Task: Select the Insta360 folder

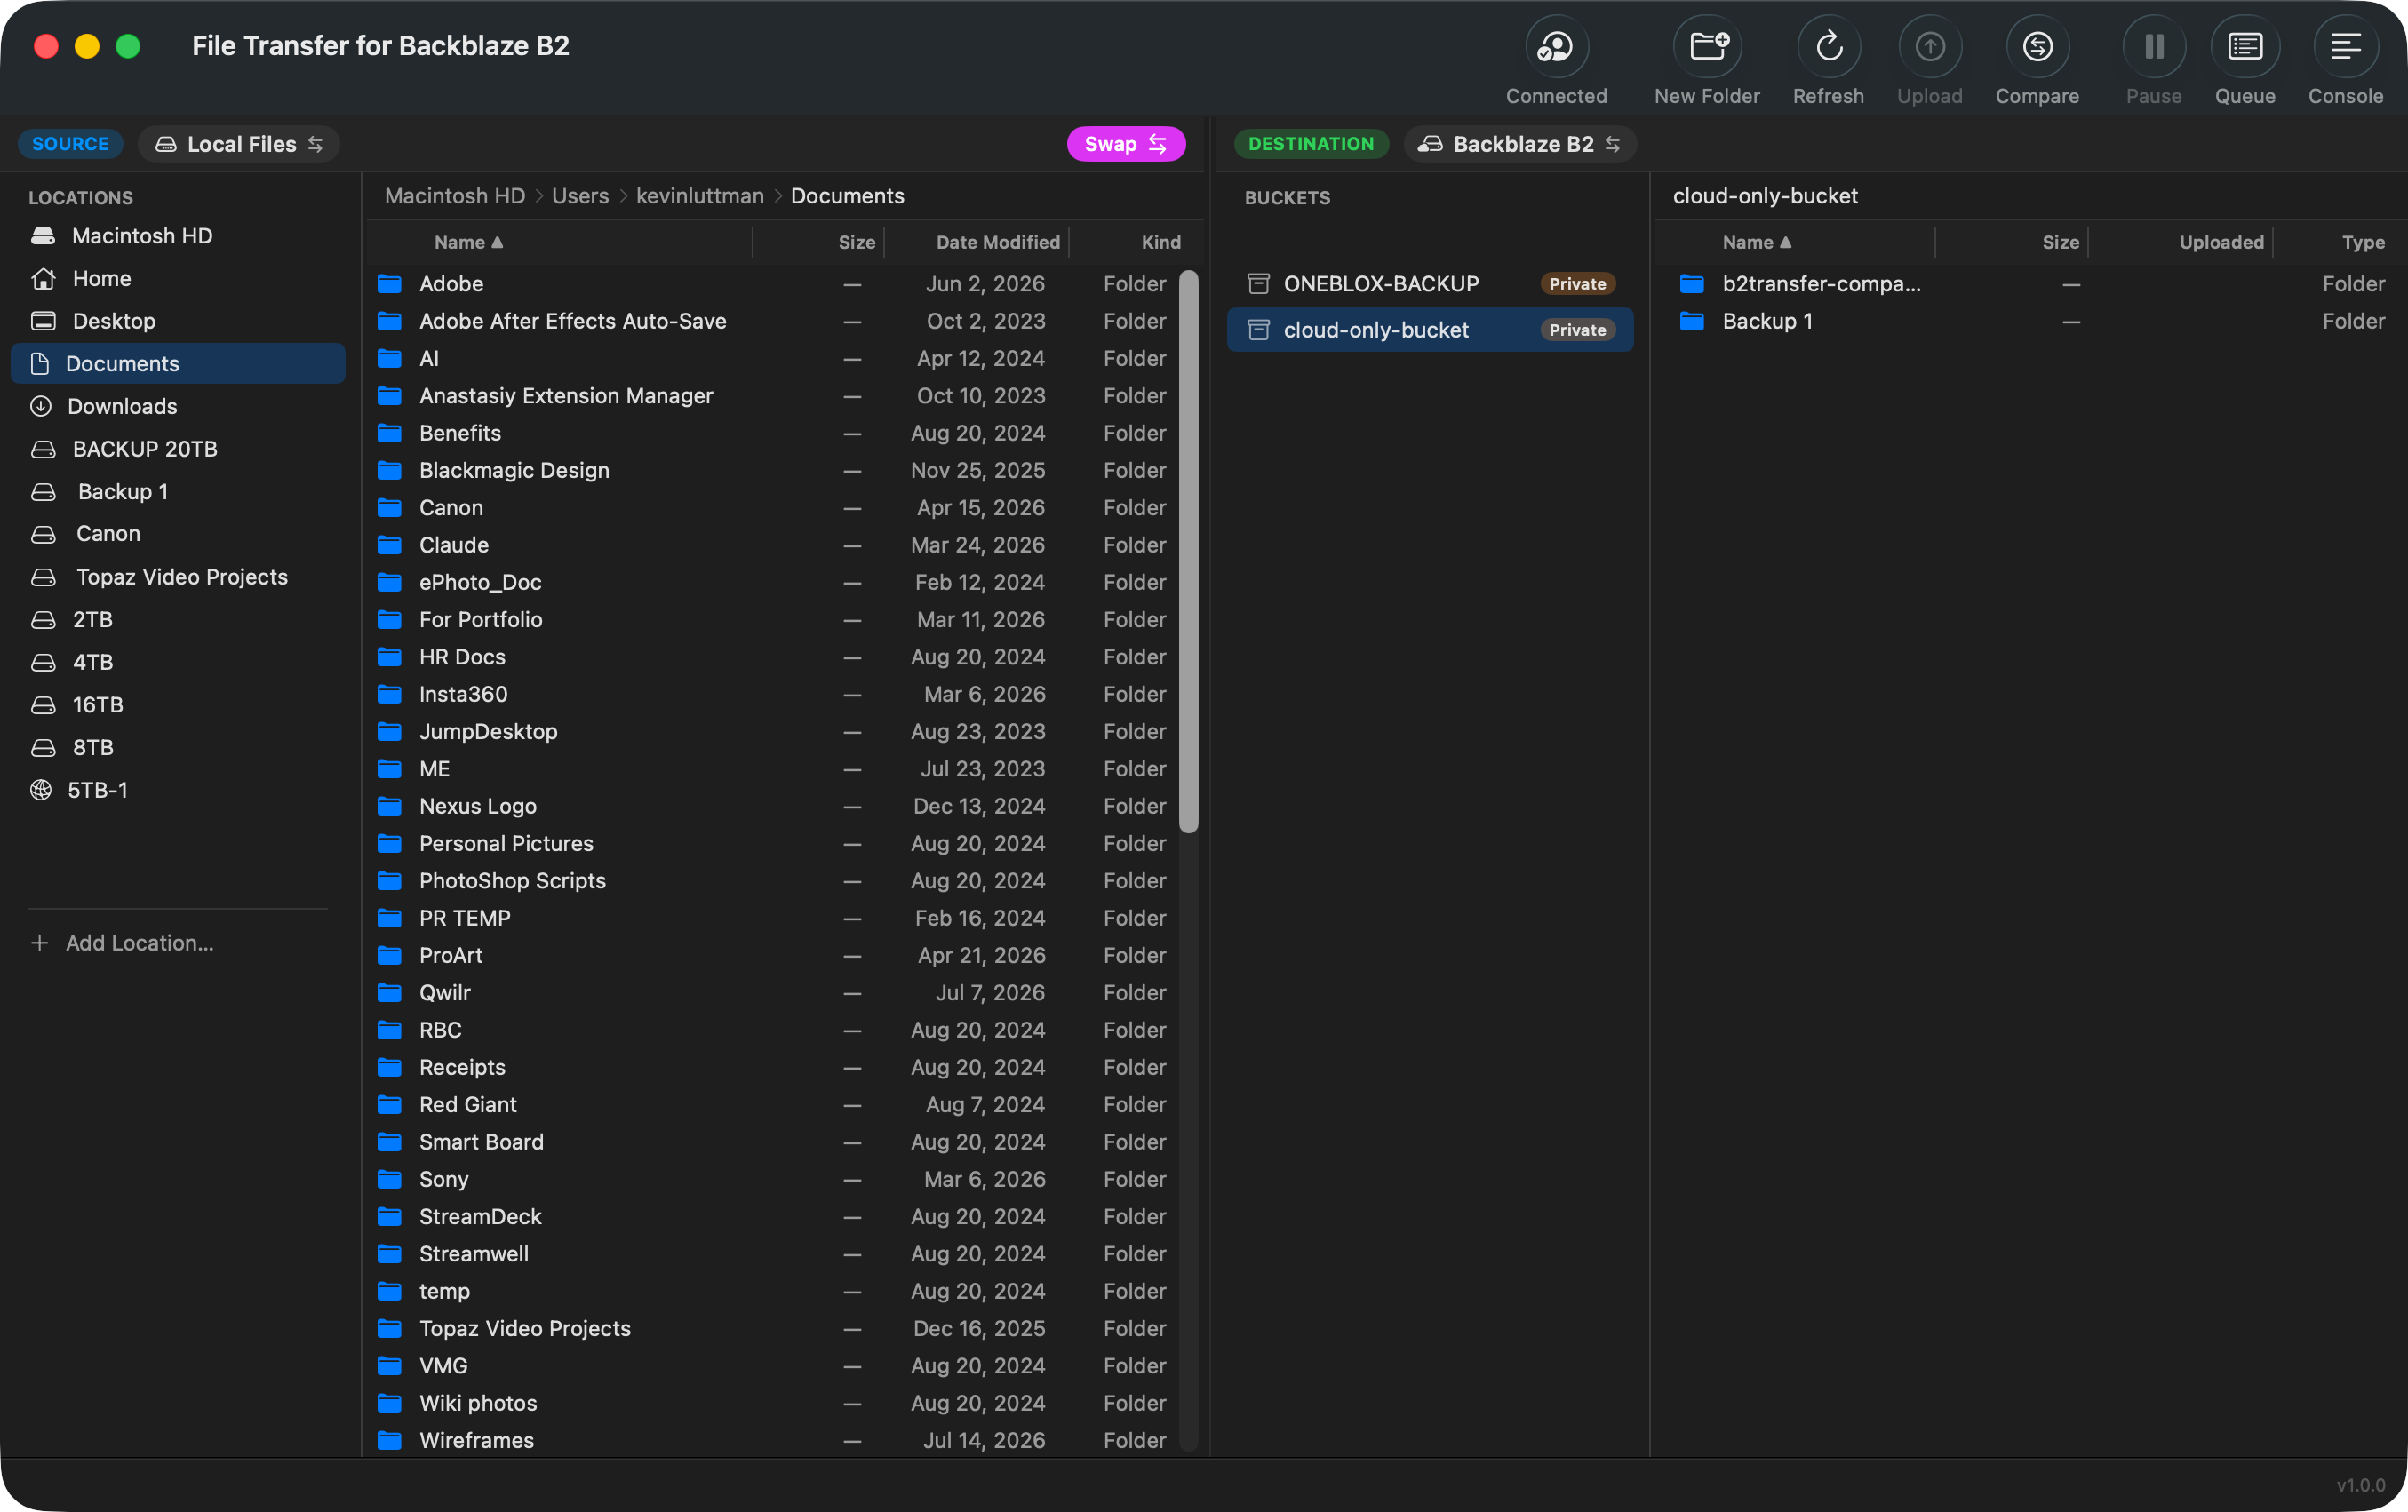Action: (772, 695)
